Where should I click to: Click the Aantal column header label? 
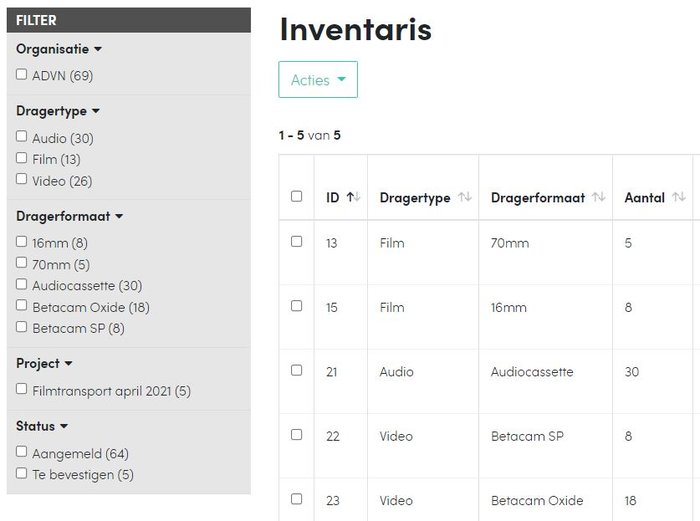[x=645, y=198]
